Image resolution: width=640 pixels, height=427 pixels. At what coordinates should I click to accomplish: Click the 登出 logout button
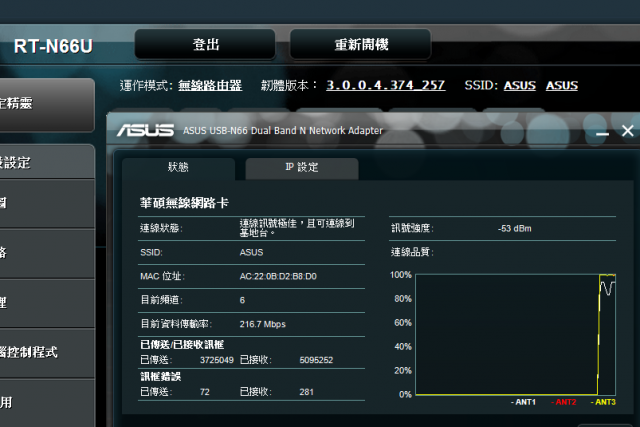pos(205,44)
